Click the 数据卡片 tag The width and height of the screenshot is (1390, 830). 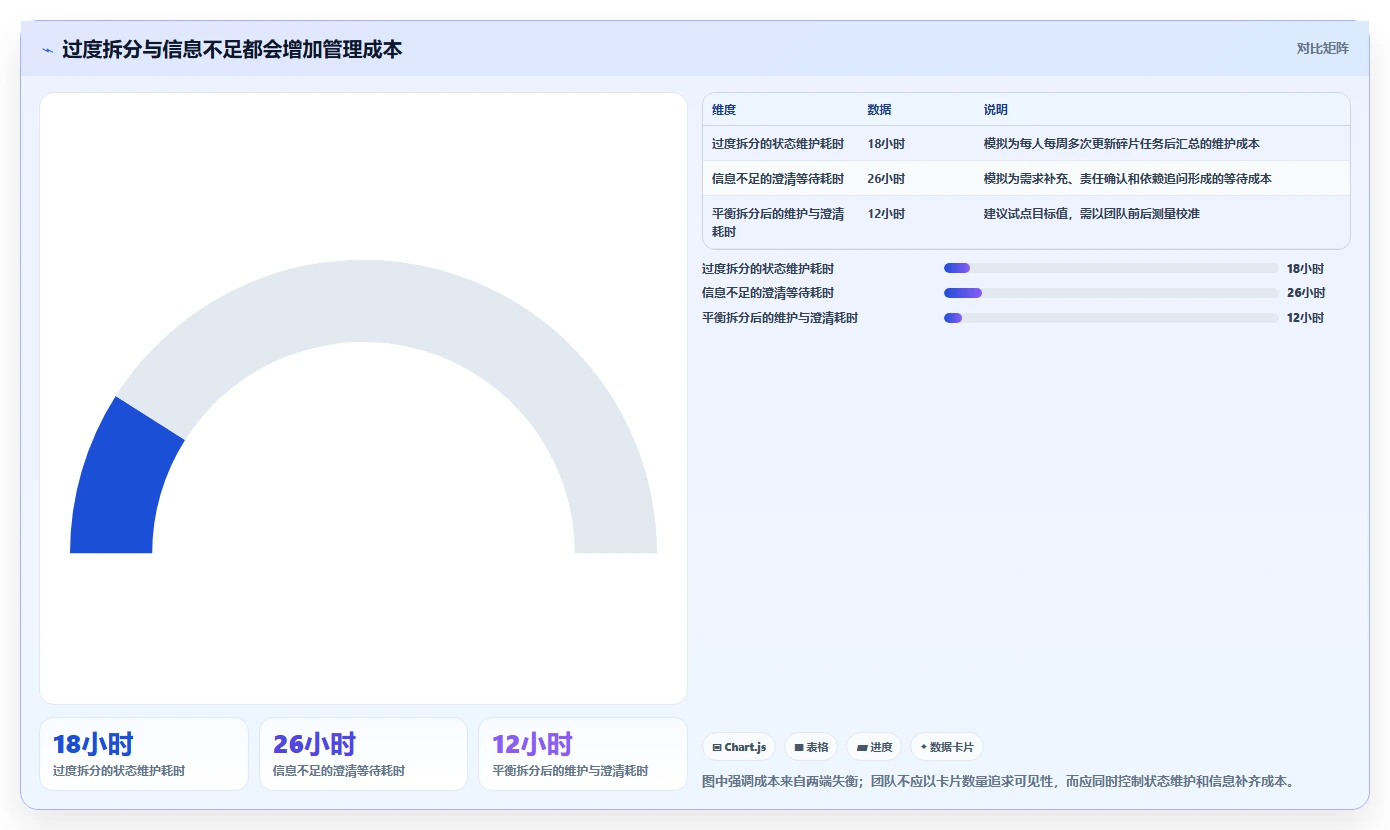click(946, 747)
